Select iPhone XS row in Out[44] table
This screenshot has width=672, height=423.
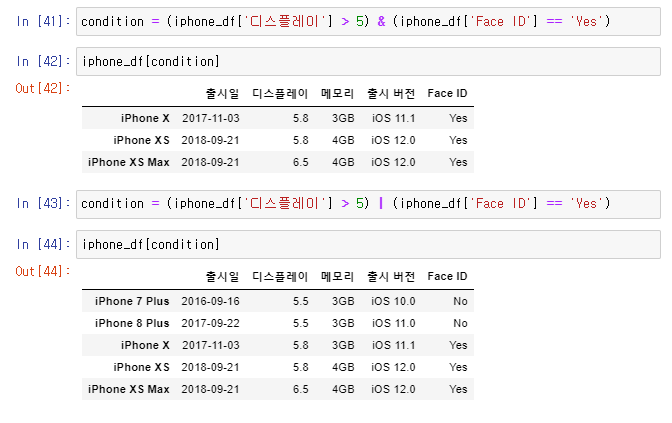coord(278,367)
